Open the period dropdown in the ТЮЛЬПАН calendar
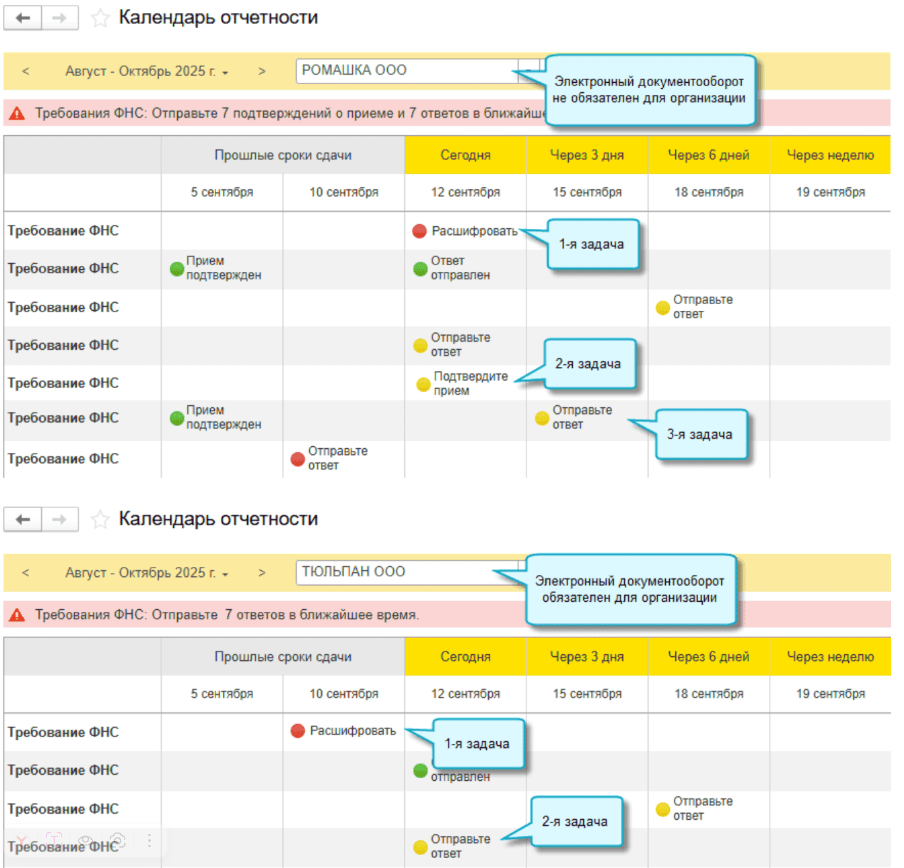Image resolution: width=904 pixels, height=868 pixels. [x=147, y=573]
